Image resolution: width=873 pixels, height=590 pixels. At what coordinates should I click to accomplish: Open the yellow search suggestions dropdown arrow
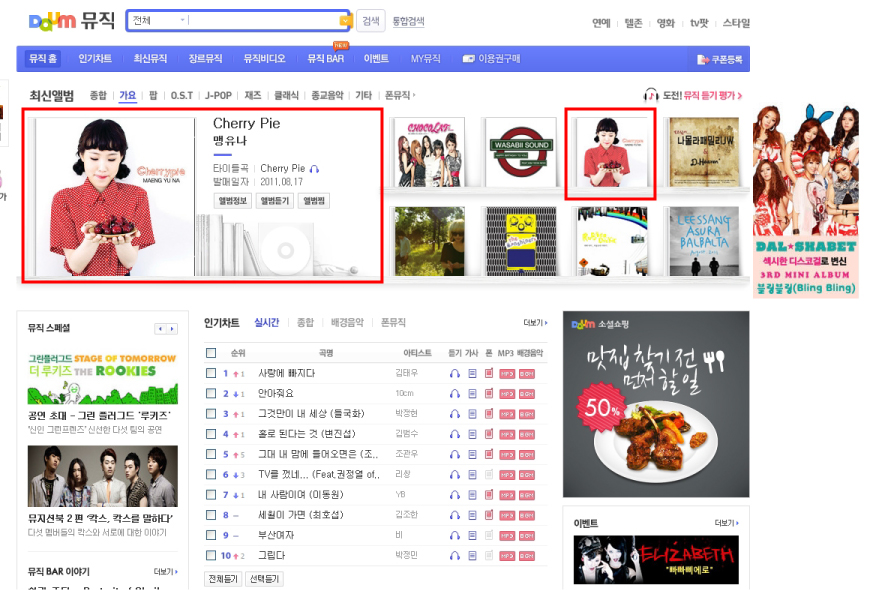click(345, 21)
